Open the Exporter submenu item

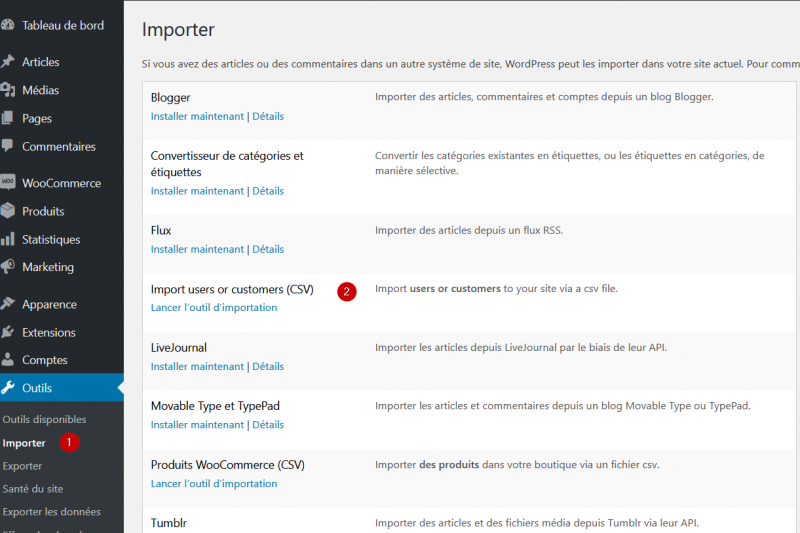(22, 466)
